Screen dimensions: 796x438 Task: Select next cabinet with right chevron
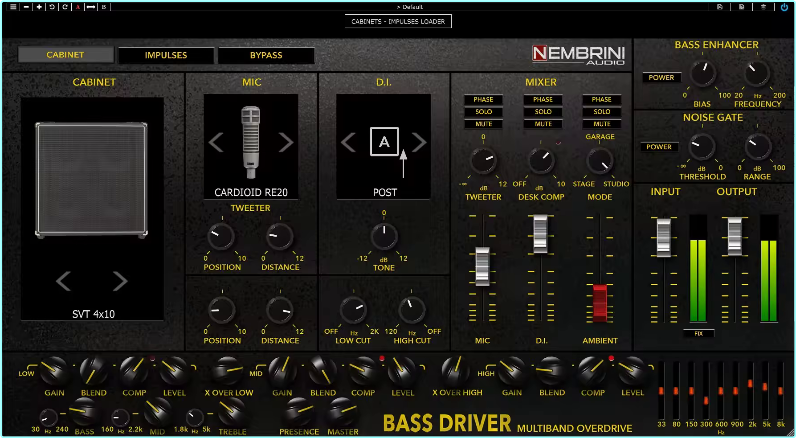[120, 281]
